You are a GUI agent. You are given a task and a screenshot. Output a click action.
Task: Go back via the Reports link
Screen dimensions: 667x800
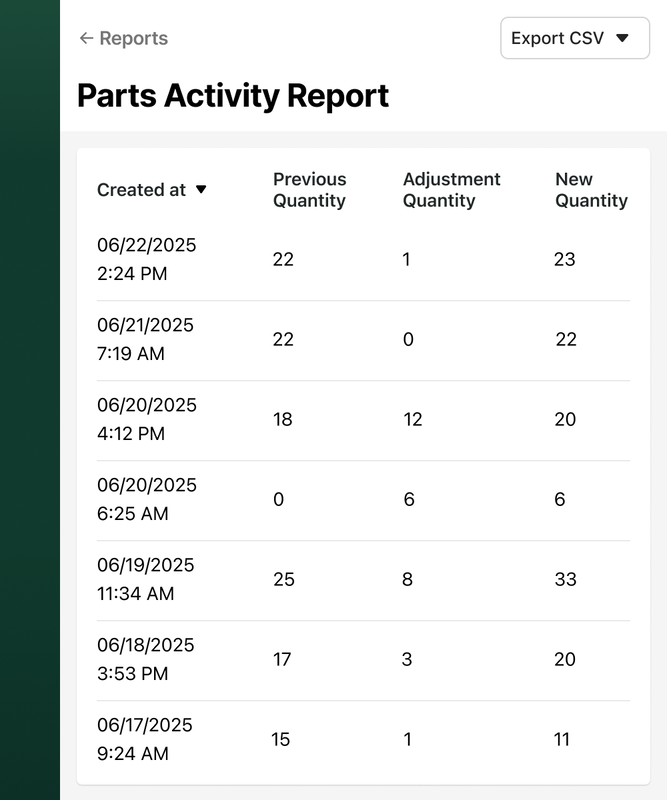(123, 38)
